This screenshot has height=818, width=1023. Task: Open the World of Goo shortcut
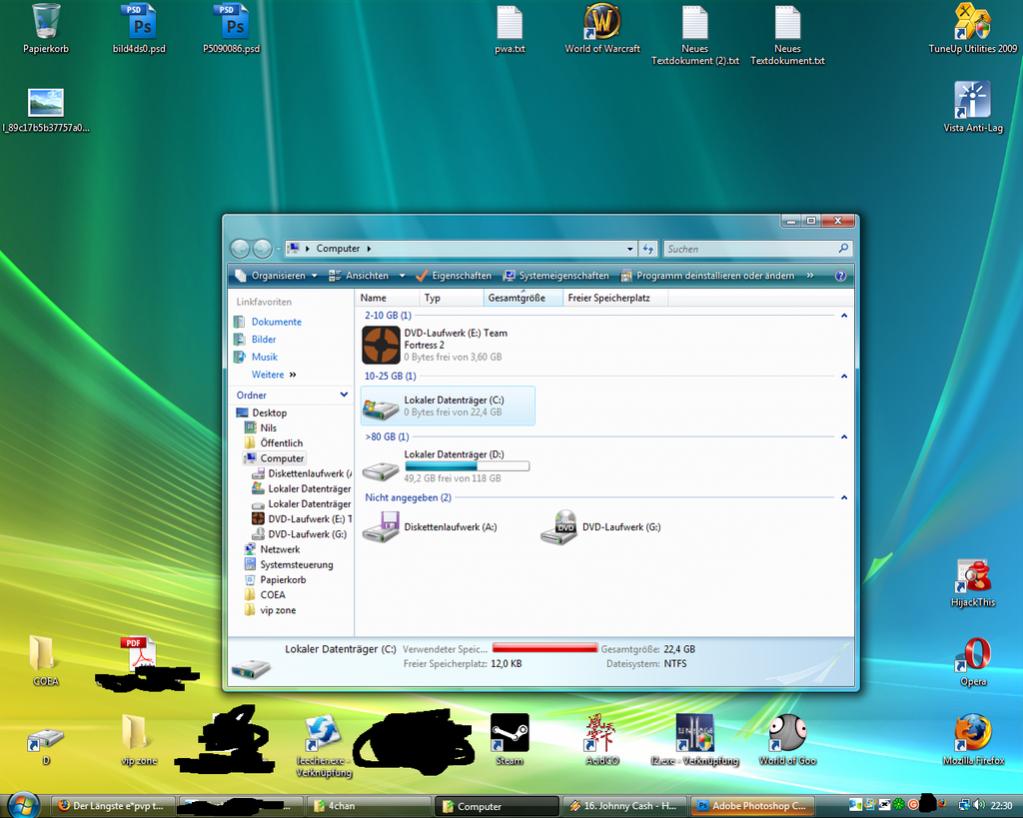(x=787, y=740)
